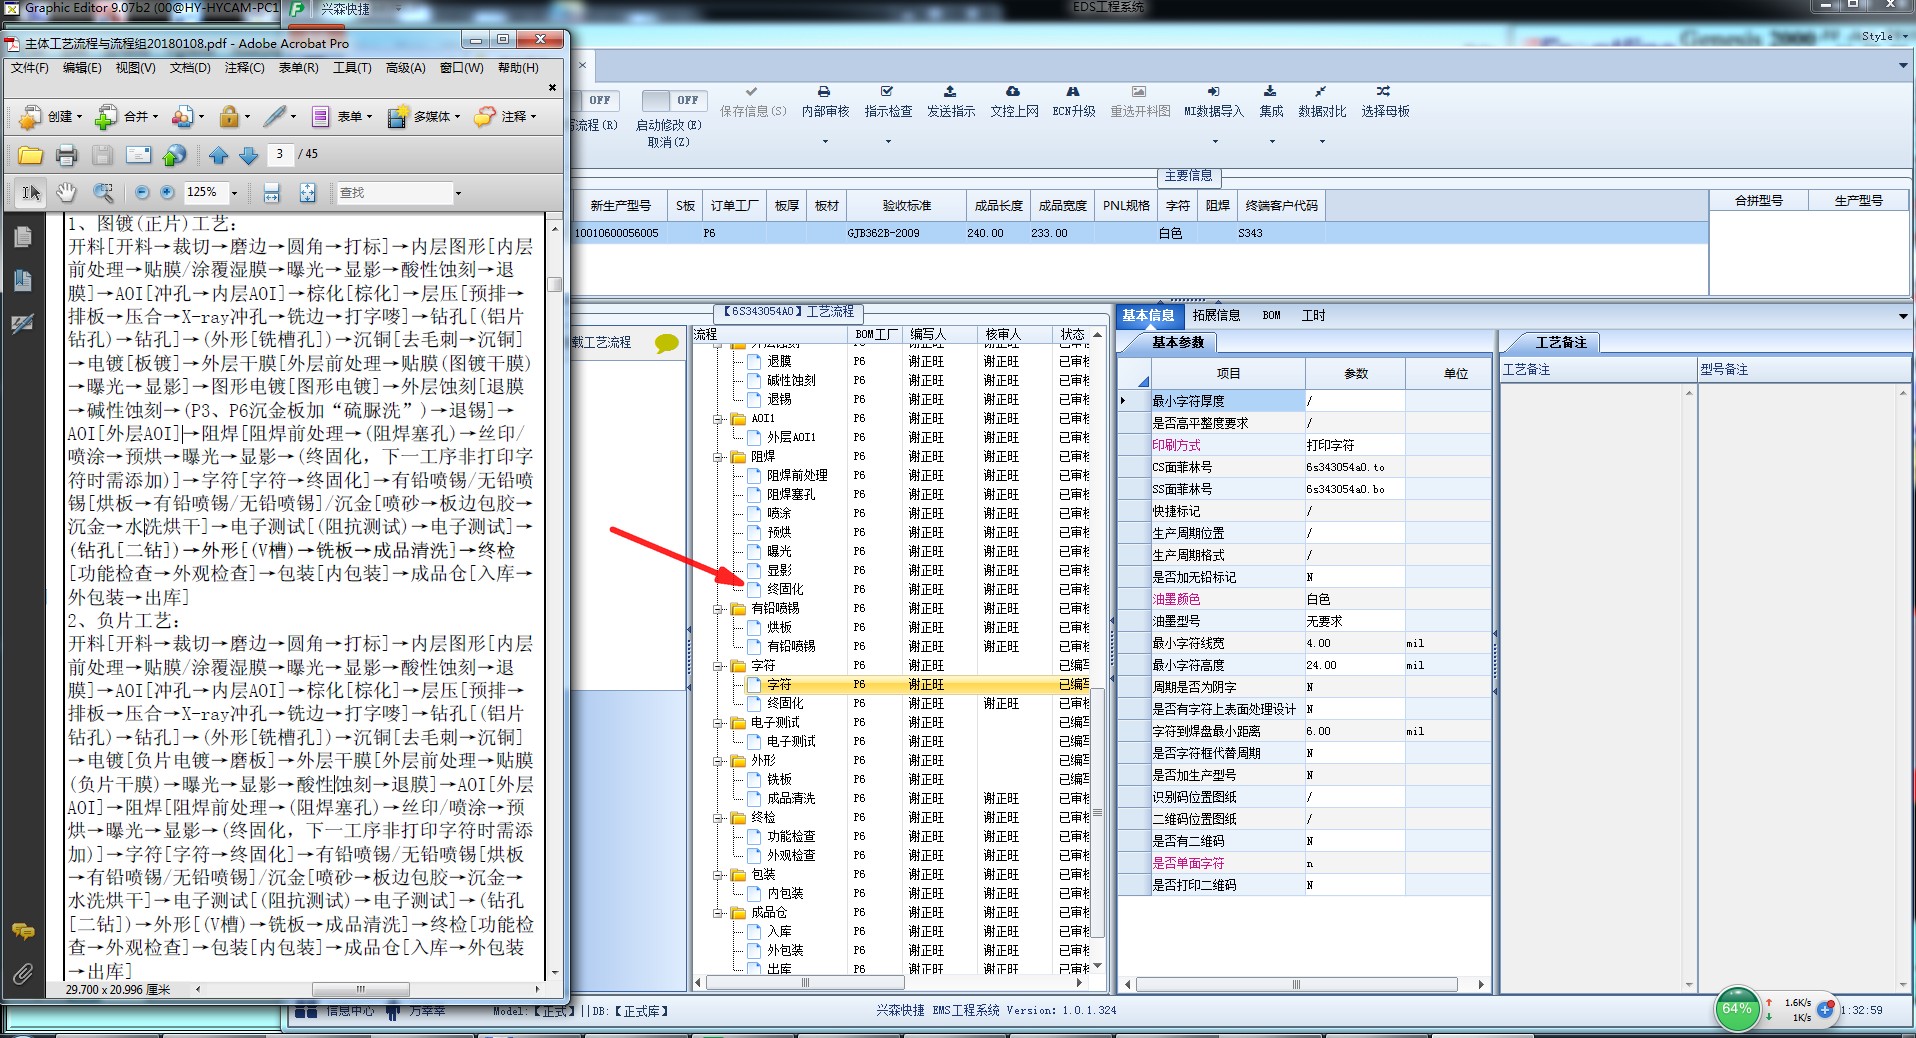Collapse the 有铅喷锡 tree folder
This screenshot has height=1038, width=1916.
(x=718, y=609)
